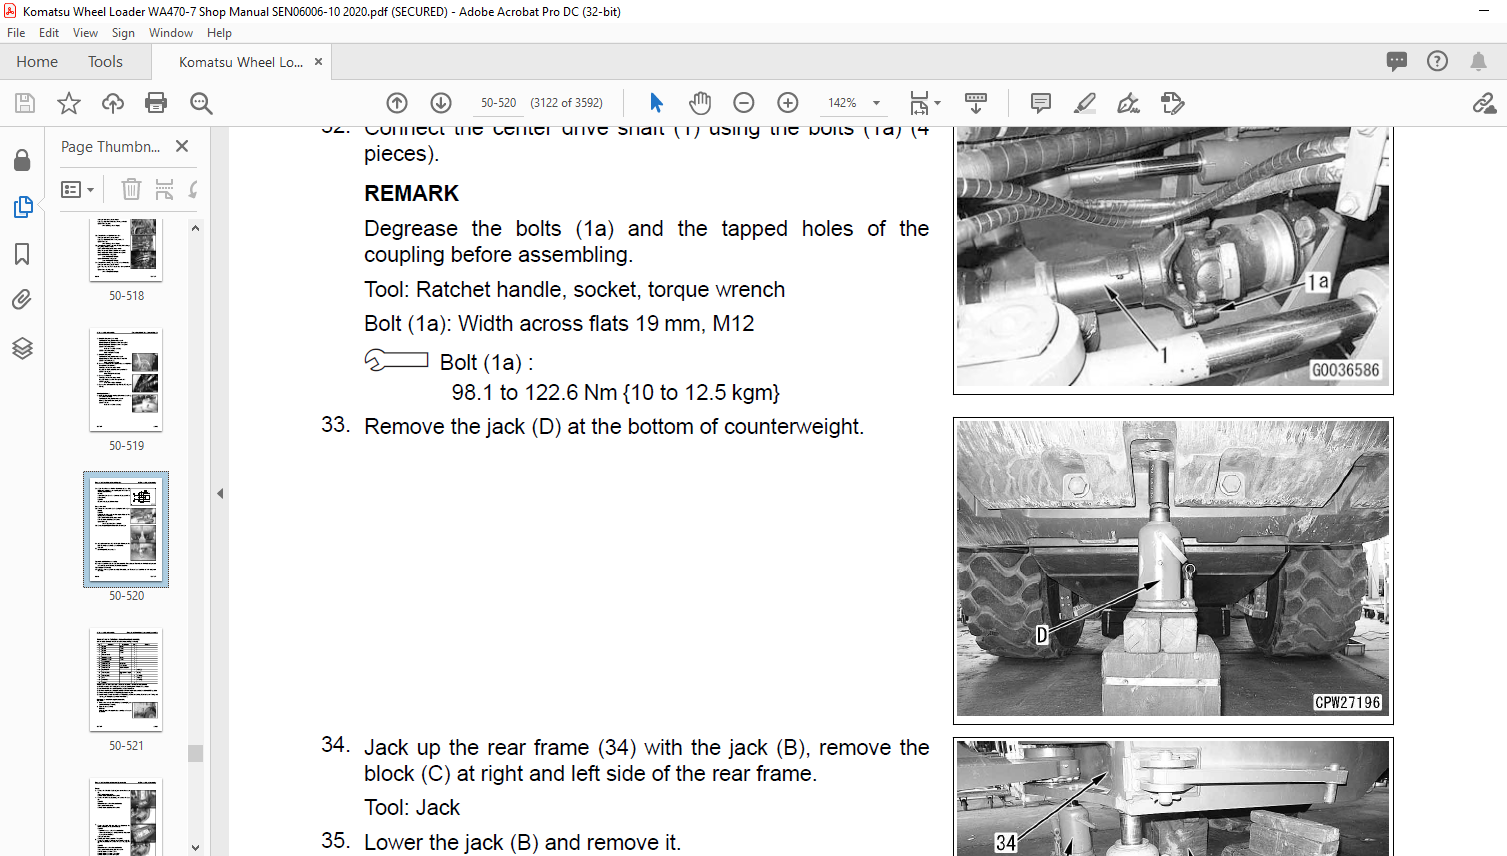Click step 33 "Remove the jack (D)" text

[614, 427]
